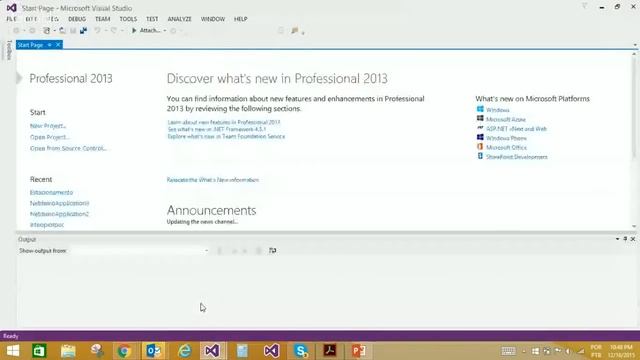This screenshot has width=640, height=360.
Task: Expand the New Project icon dropdown arrow
Action: (x=54, y=31)
